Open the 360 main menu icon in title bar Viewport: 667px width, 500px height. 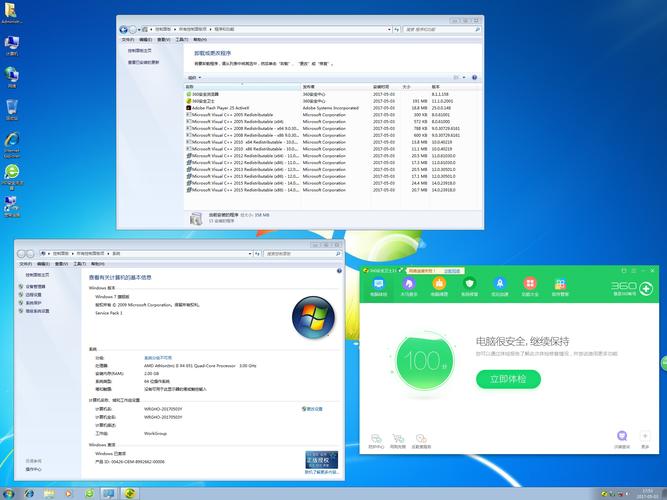tap(634, 271)
